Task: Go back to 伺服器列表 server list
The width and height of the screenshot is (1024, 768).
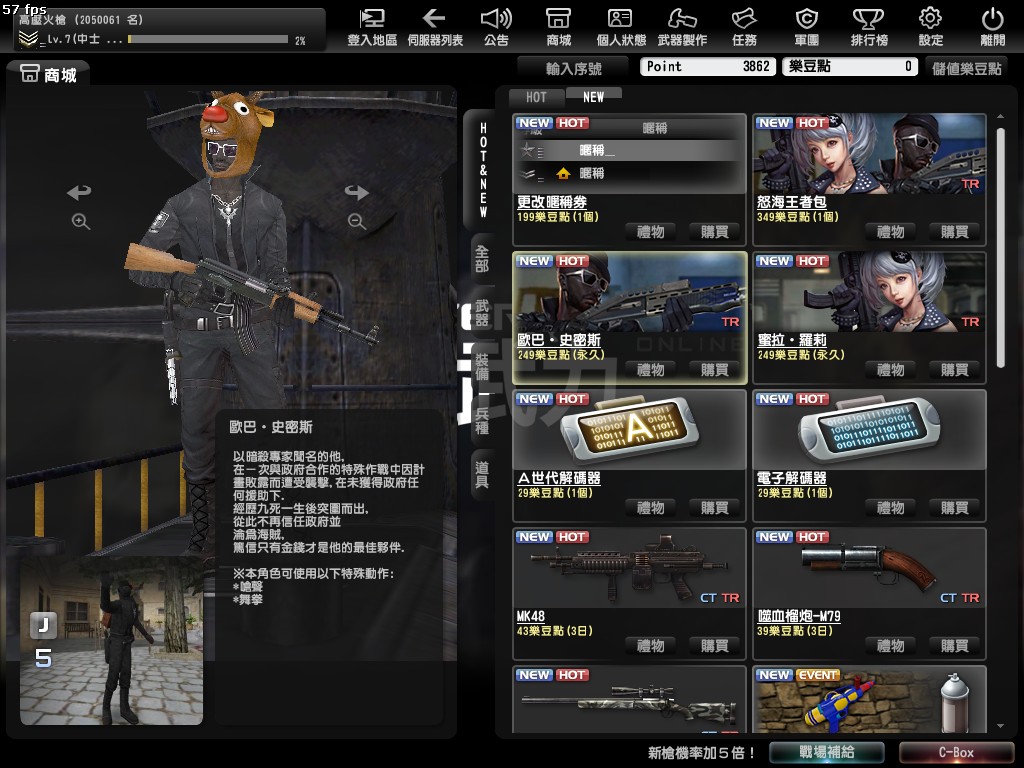Action: (x=434, y=19)
